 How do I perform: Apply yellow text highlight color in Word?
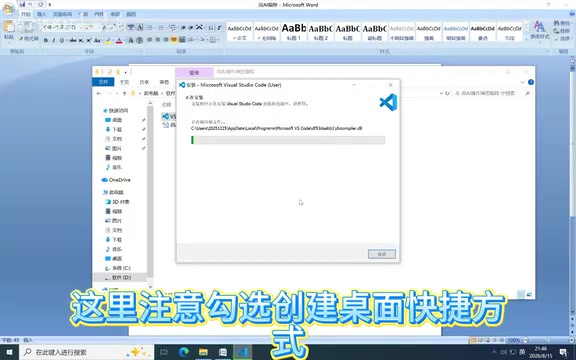click(x=108, y=40)
